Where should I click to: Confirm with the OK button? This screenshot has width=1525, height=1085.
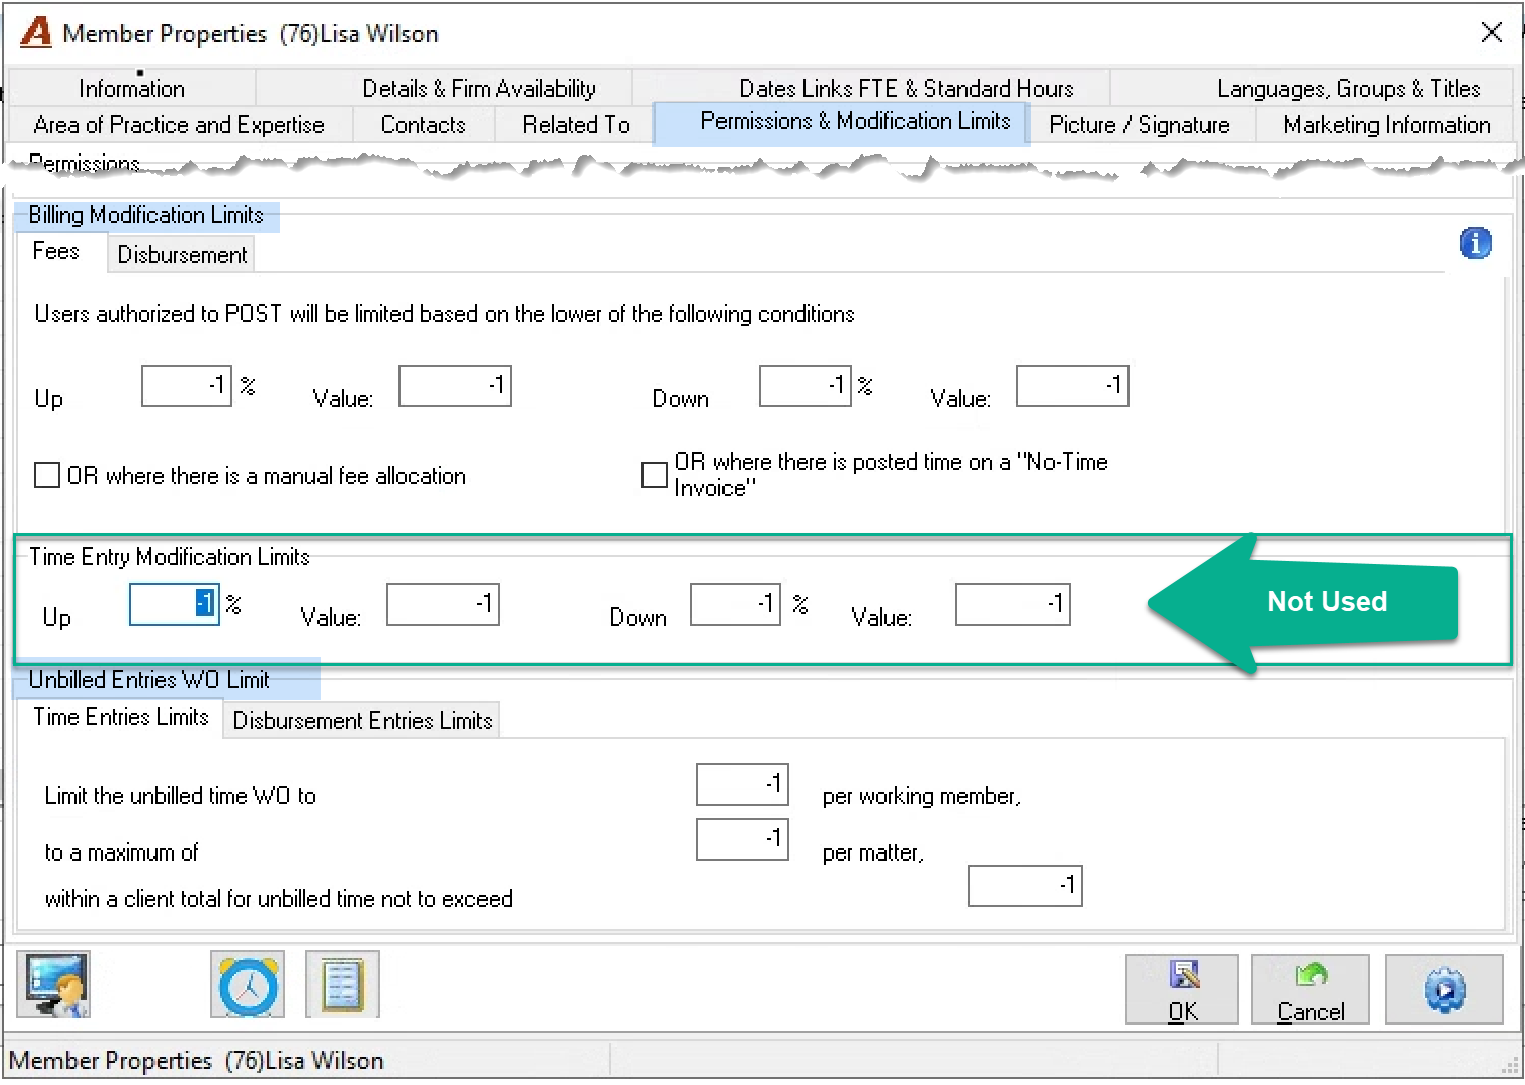point(1182,989)
